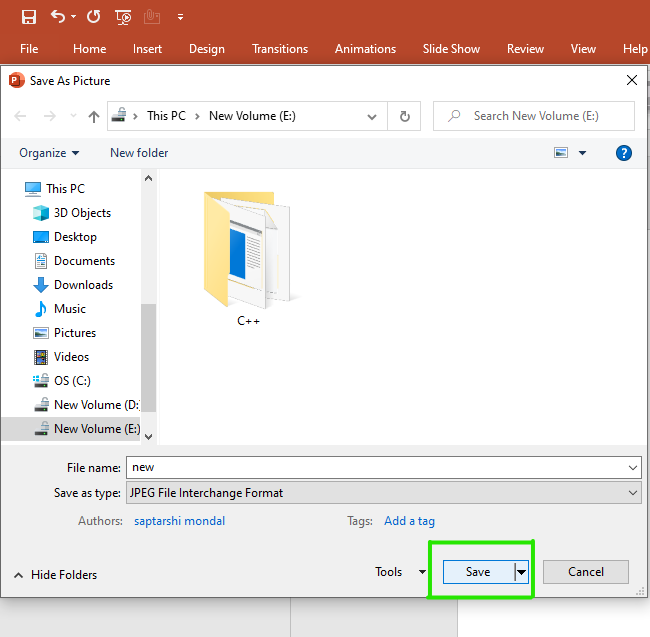This screenshot has height=637, width=650.
Task: Select New Volume (E:) in navigation pane
Action: click(x=71, y=429)
